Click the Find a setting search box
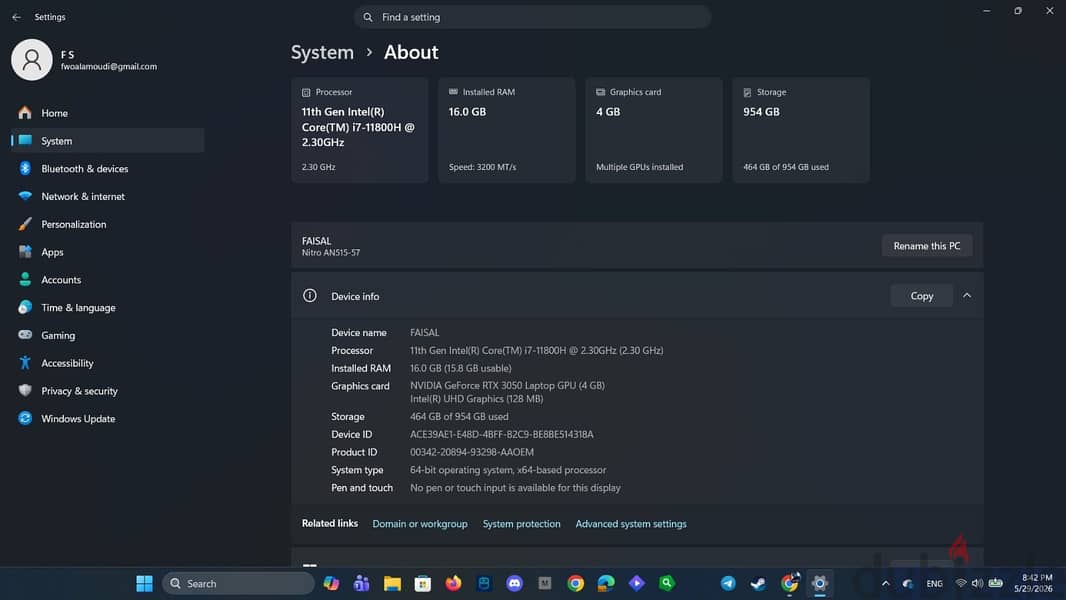This screenshot has width=1066, height=600. tap(532, 17)
